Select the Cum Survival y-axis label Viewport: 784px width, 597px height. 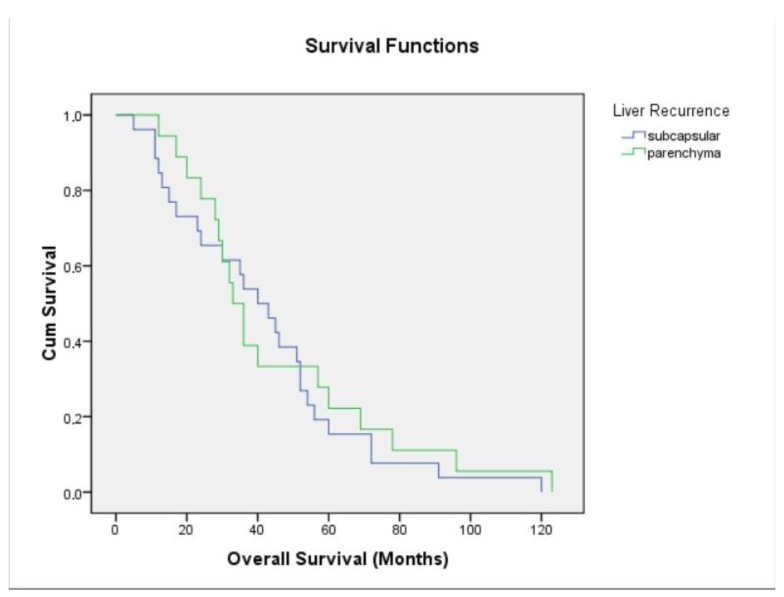(x=49, y=303)
